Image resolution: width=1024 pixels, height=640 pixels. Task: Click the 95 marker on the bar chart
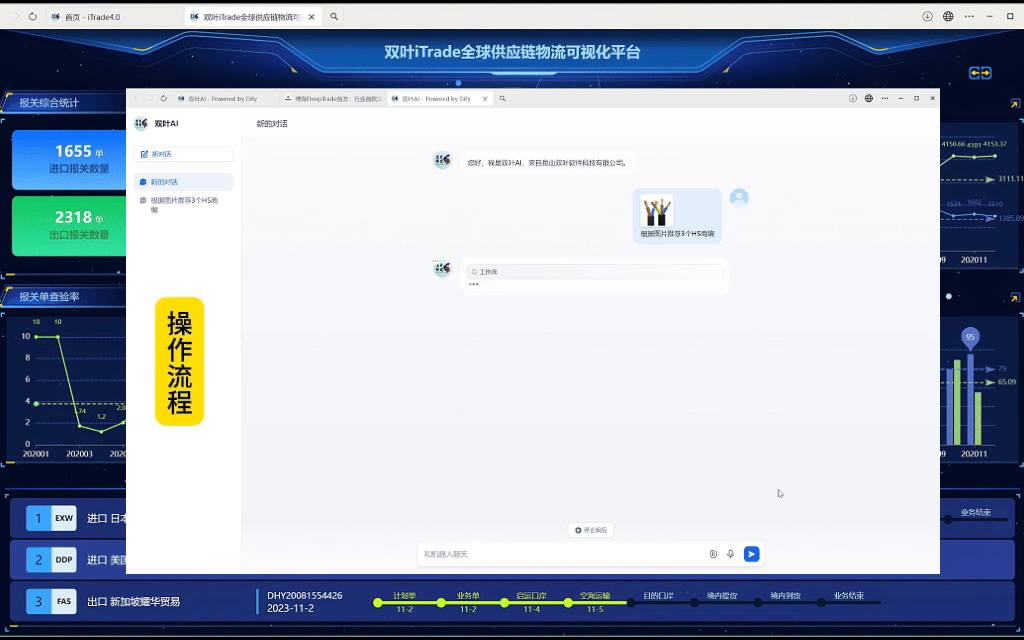(970, 338)
